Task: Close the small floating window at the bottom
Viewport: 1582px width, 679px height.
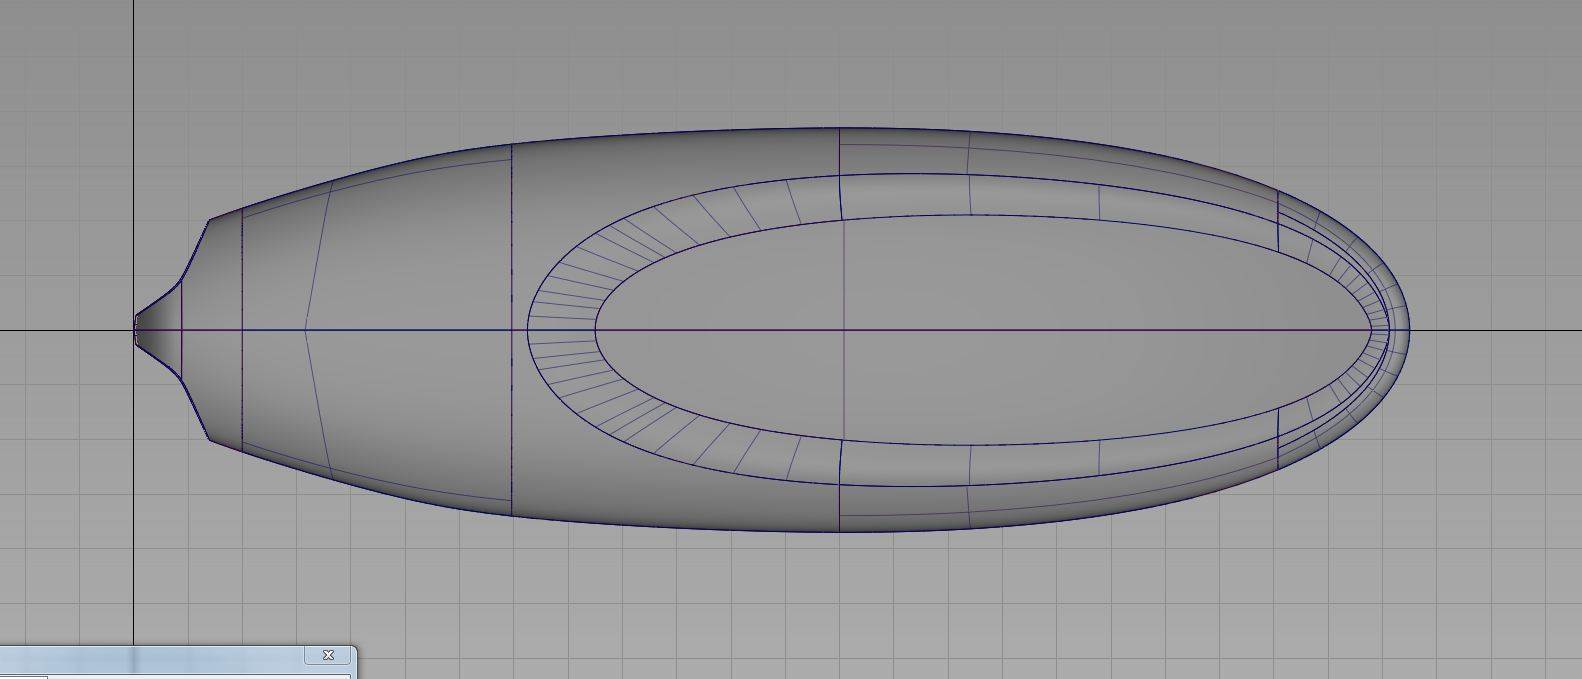Action: (x=328, y=656)
